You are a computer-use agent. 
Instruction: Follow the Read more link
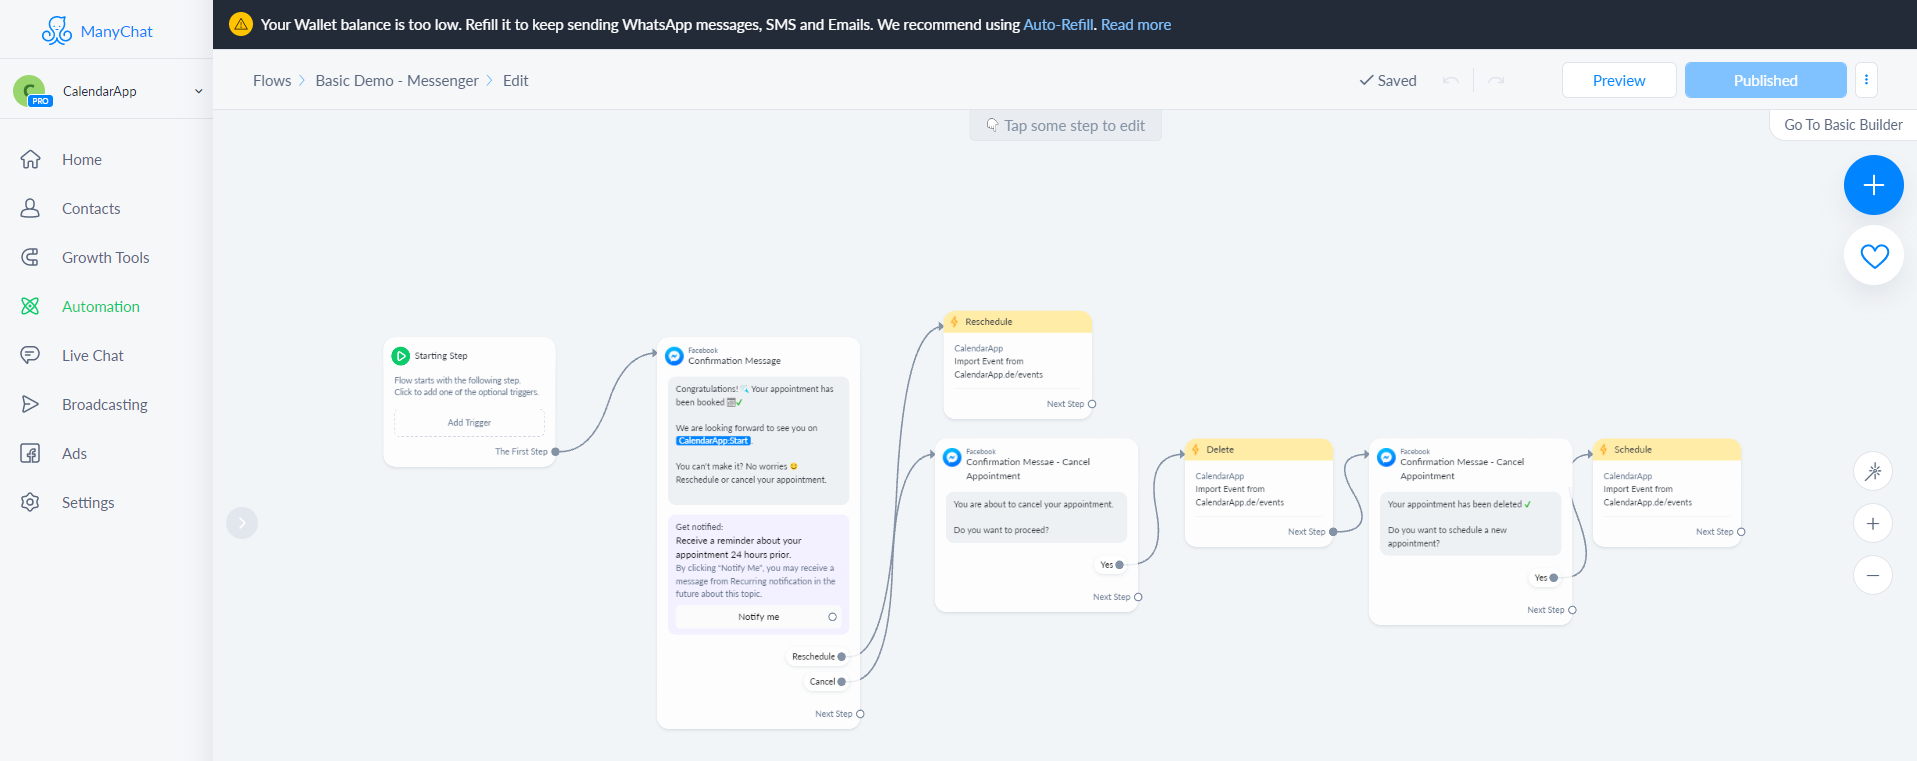(1136, 24)
